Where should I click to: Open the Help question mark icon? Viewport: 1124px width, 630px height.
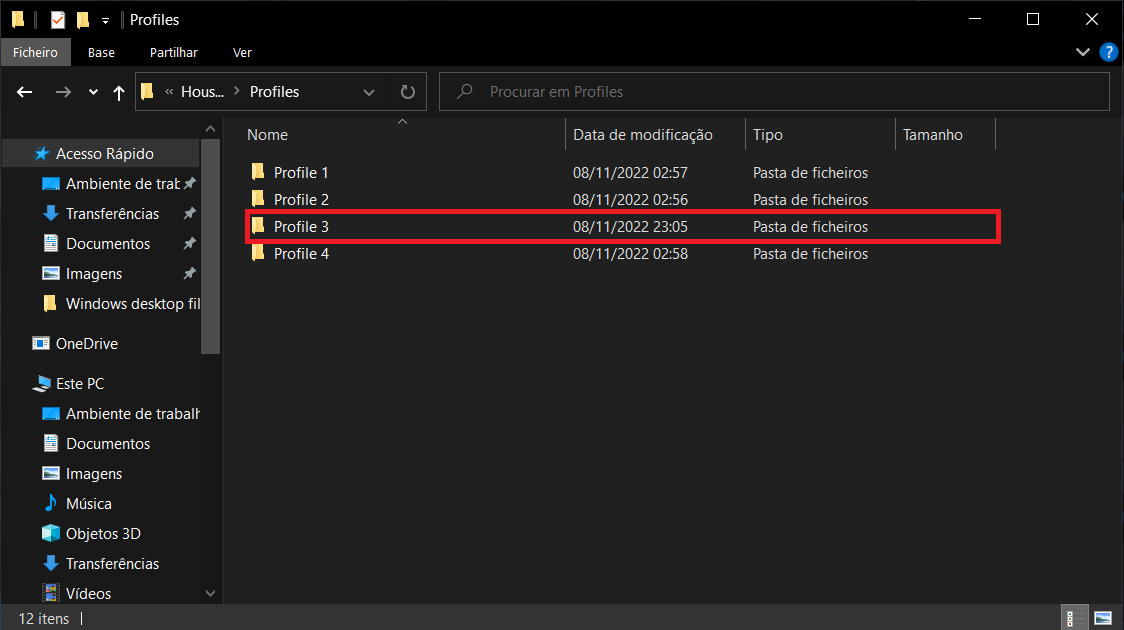1108,52
